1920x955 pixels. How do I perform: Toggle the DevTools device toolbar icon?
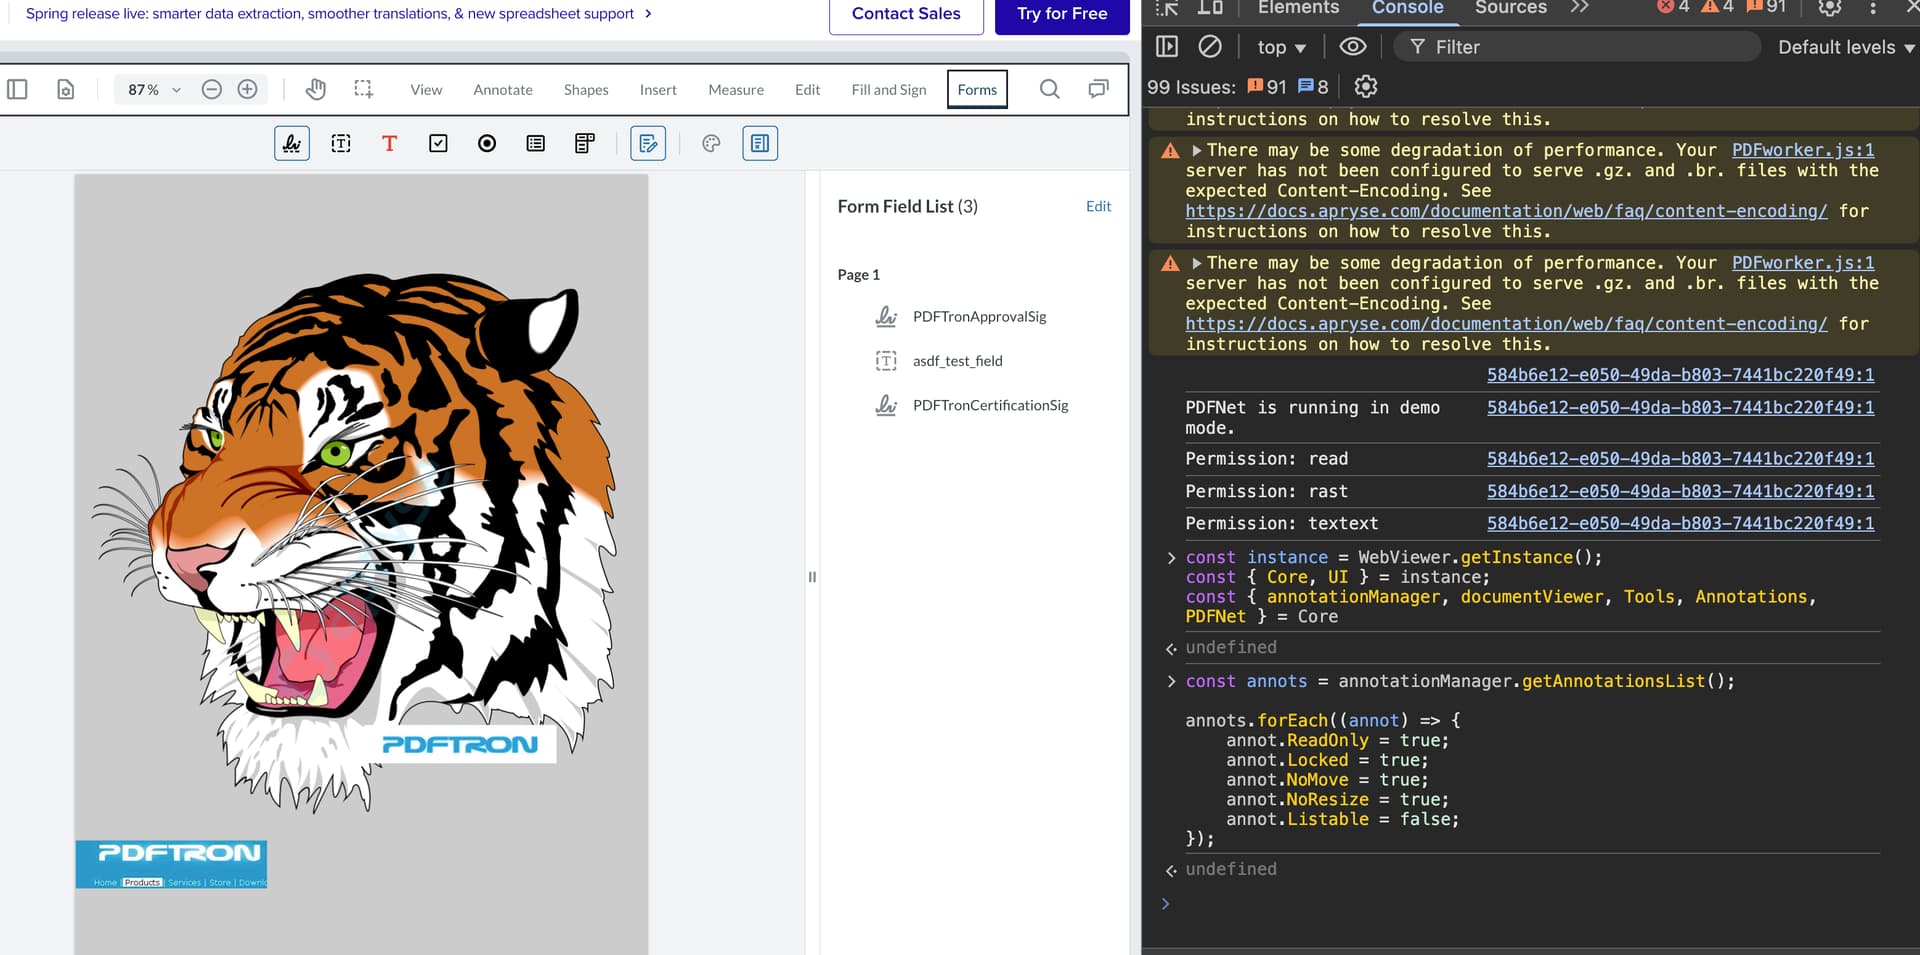[x=1210, y=7]
